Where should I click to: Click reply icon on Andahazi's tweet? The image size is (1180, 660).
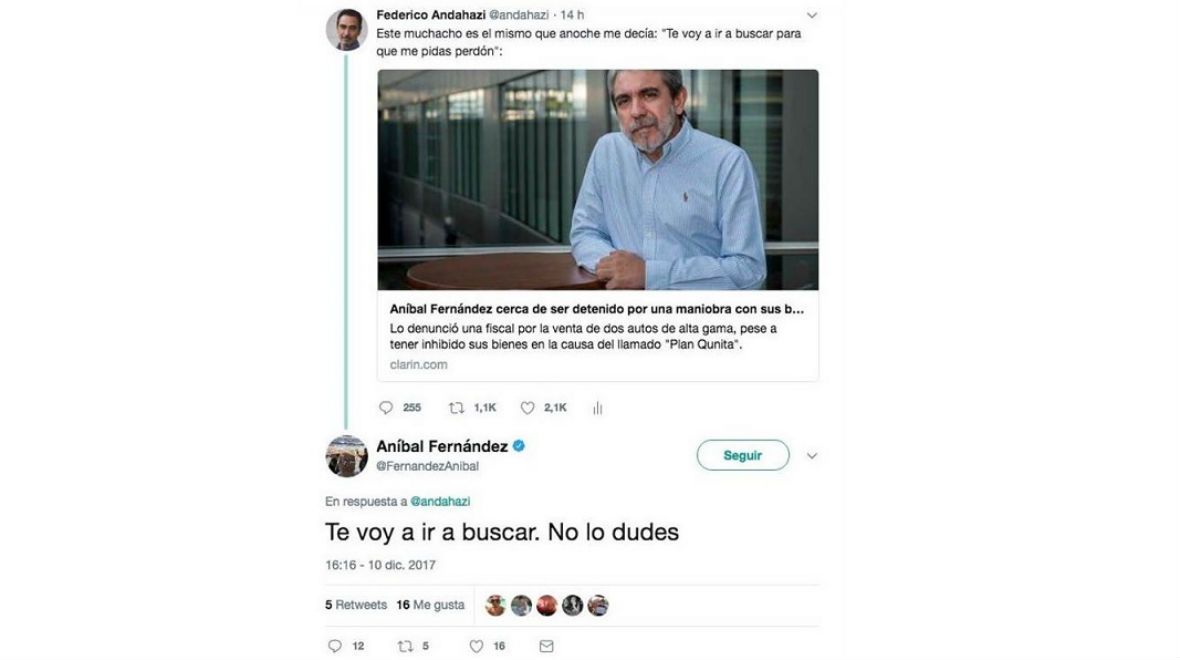(x=386, y=408)
